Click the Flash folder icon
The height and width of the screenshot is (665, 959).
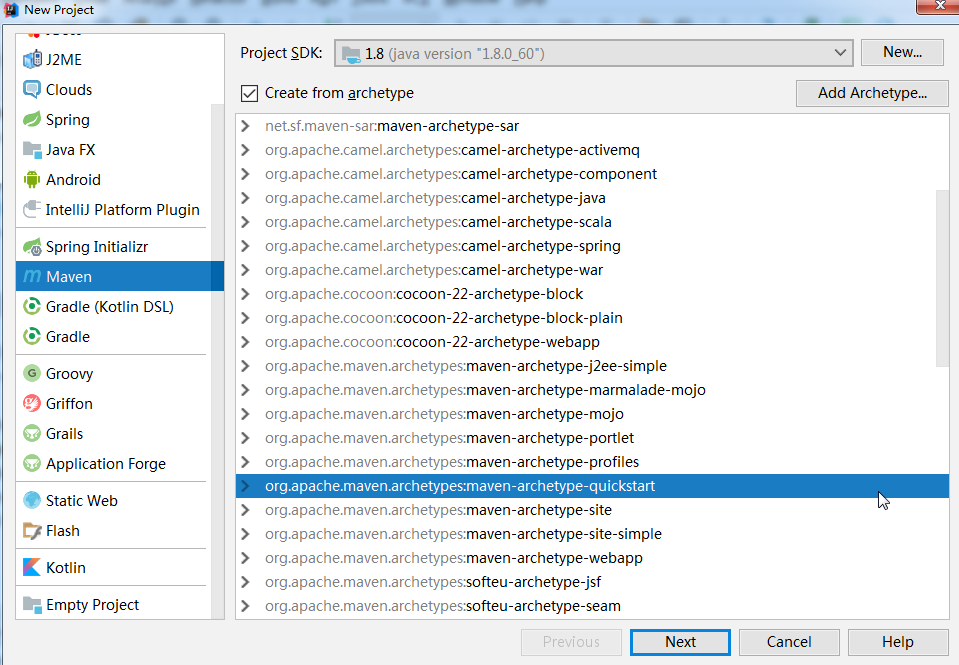point(32,530)
